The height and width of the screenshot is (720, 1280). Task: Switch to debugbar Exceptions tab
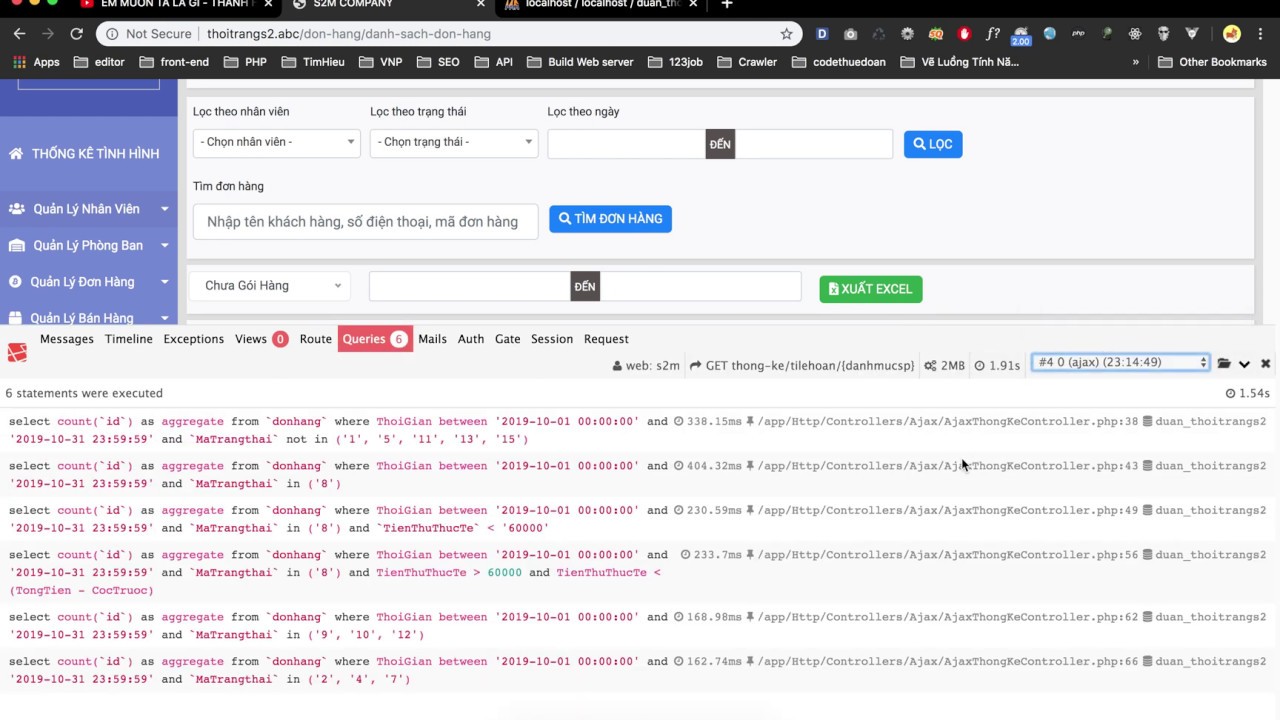(194, 339)
